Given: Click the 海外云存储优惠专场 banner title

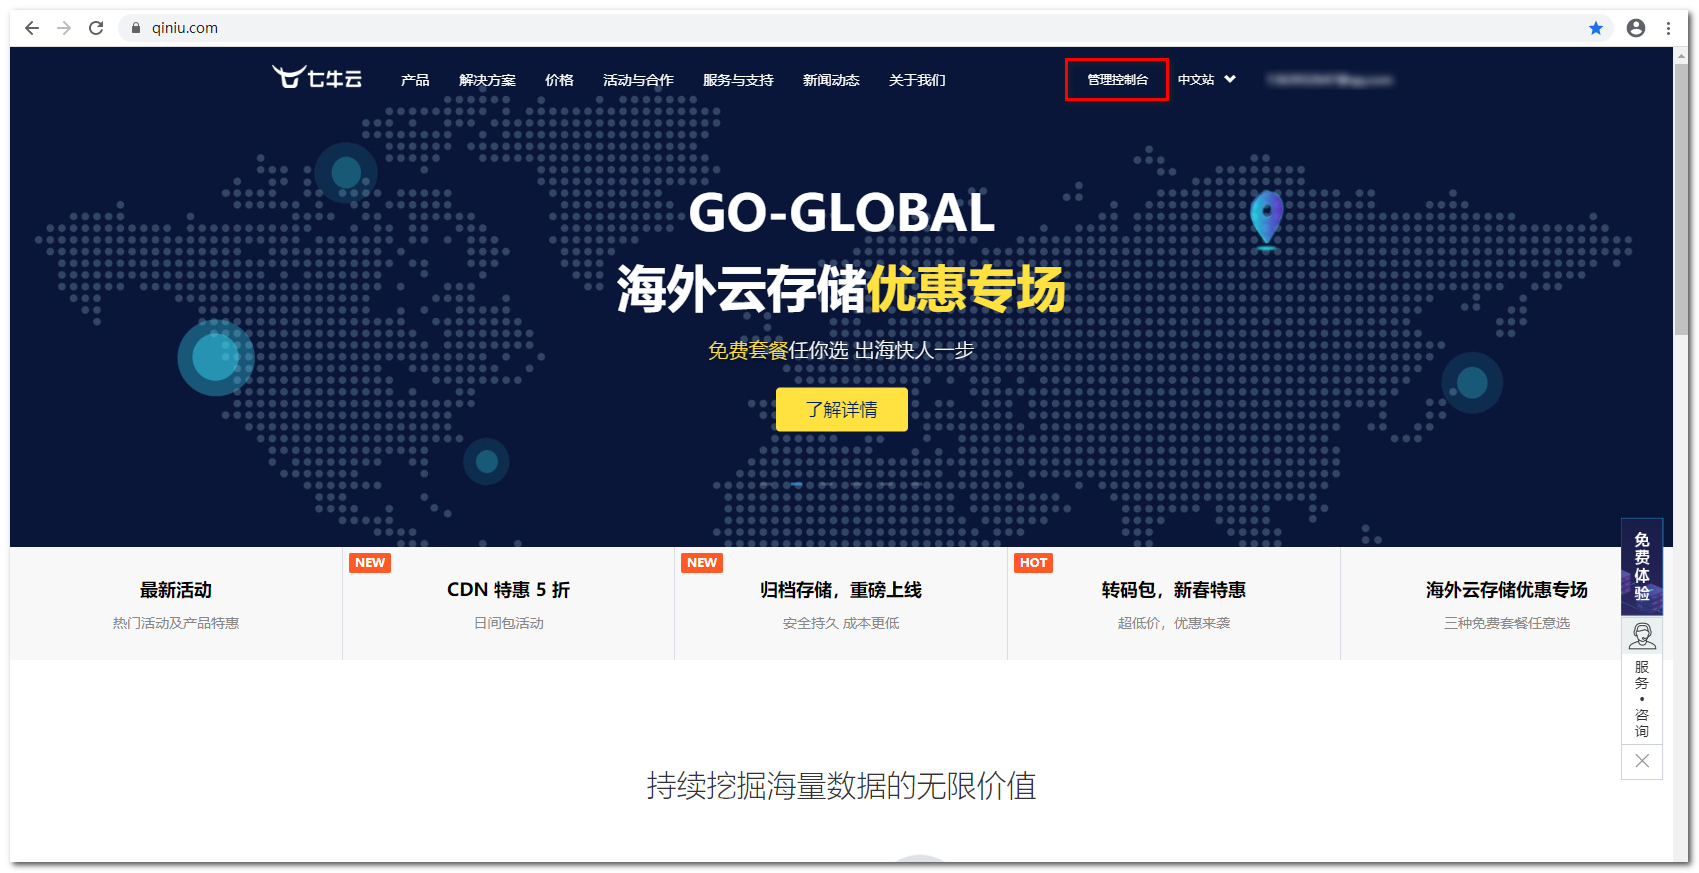Looking at the screenshot, I should pos(841,289).
